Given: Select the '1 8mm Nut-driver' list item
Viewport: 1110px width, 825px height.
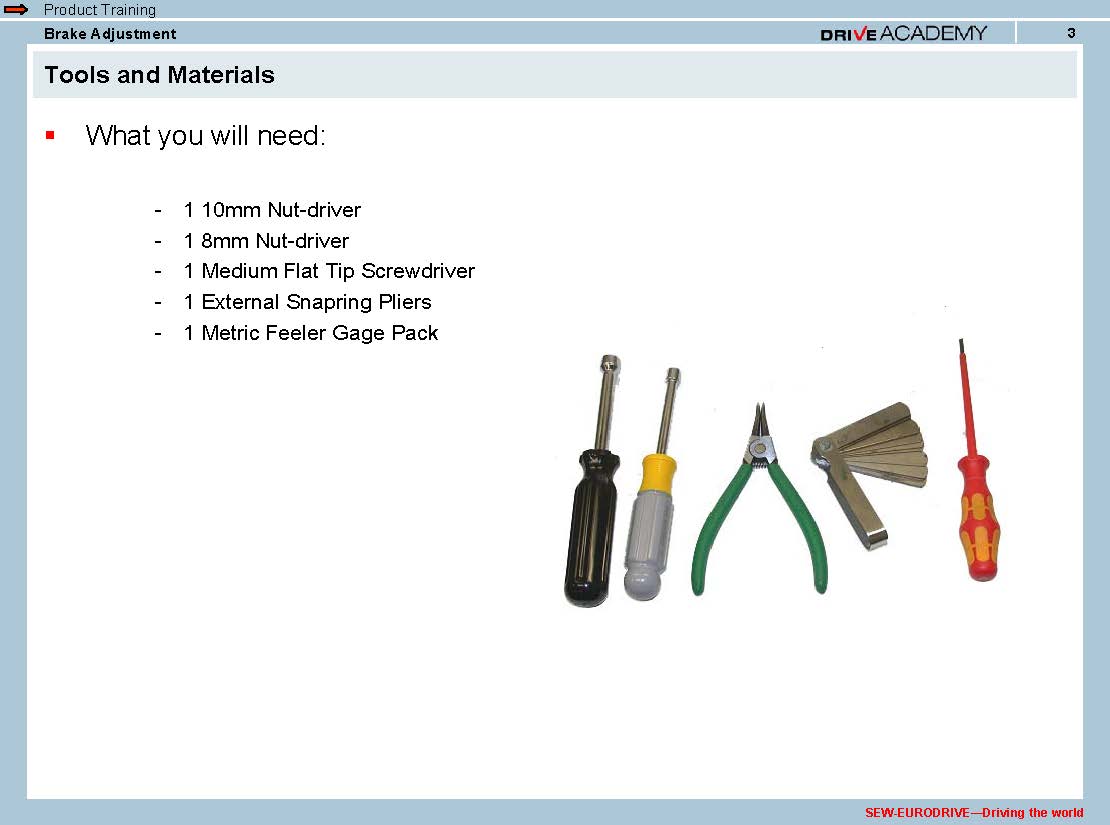Looking at the screenshot, I should point(266,241).
